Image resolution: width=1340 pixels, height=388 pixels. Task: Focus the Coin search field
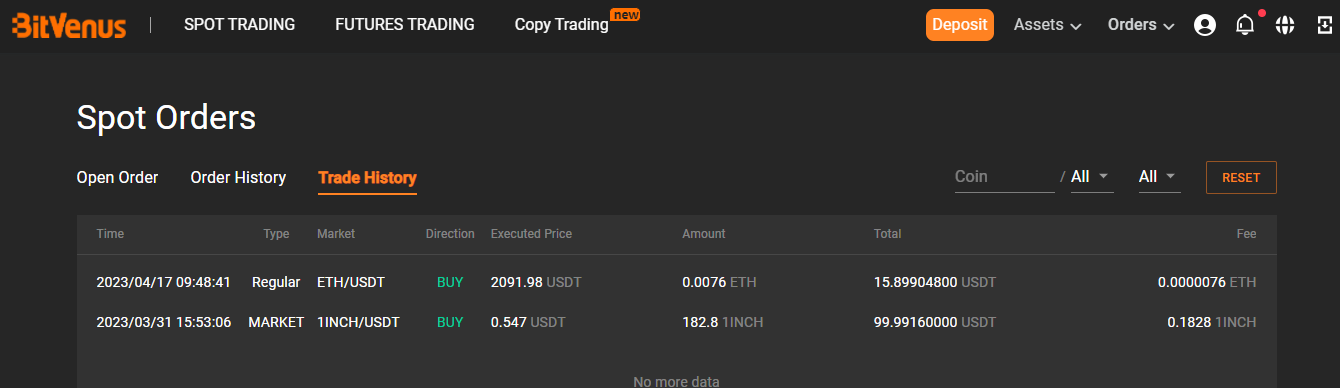coord(1004,177)
